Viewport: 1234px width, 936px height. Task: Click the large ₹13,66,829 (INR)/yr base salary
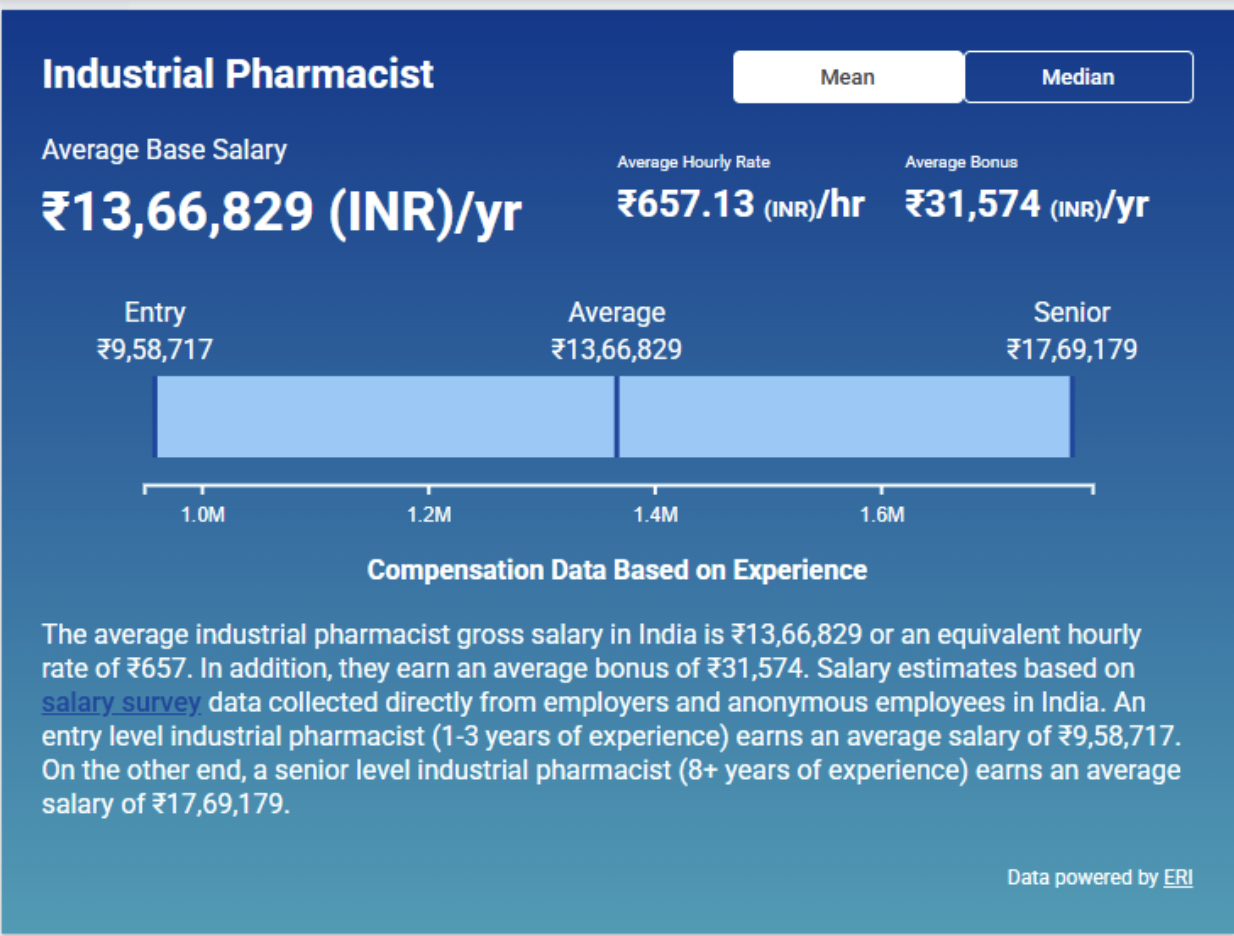pyautogui.click(x=281, y=212)
